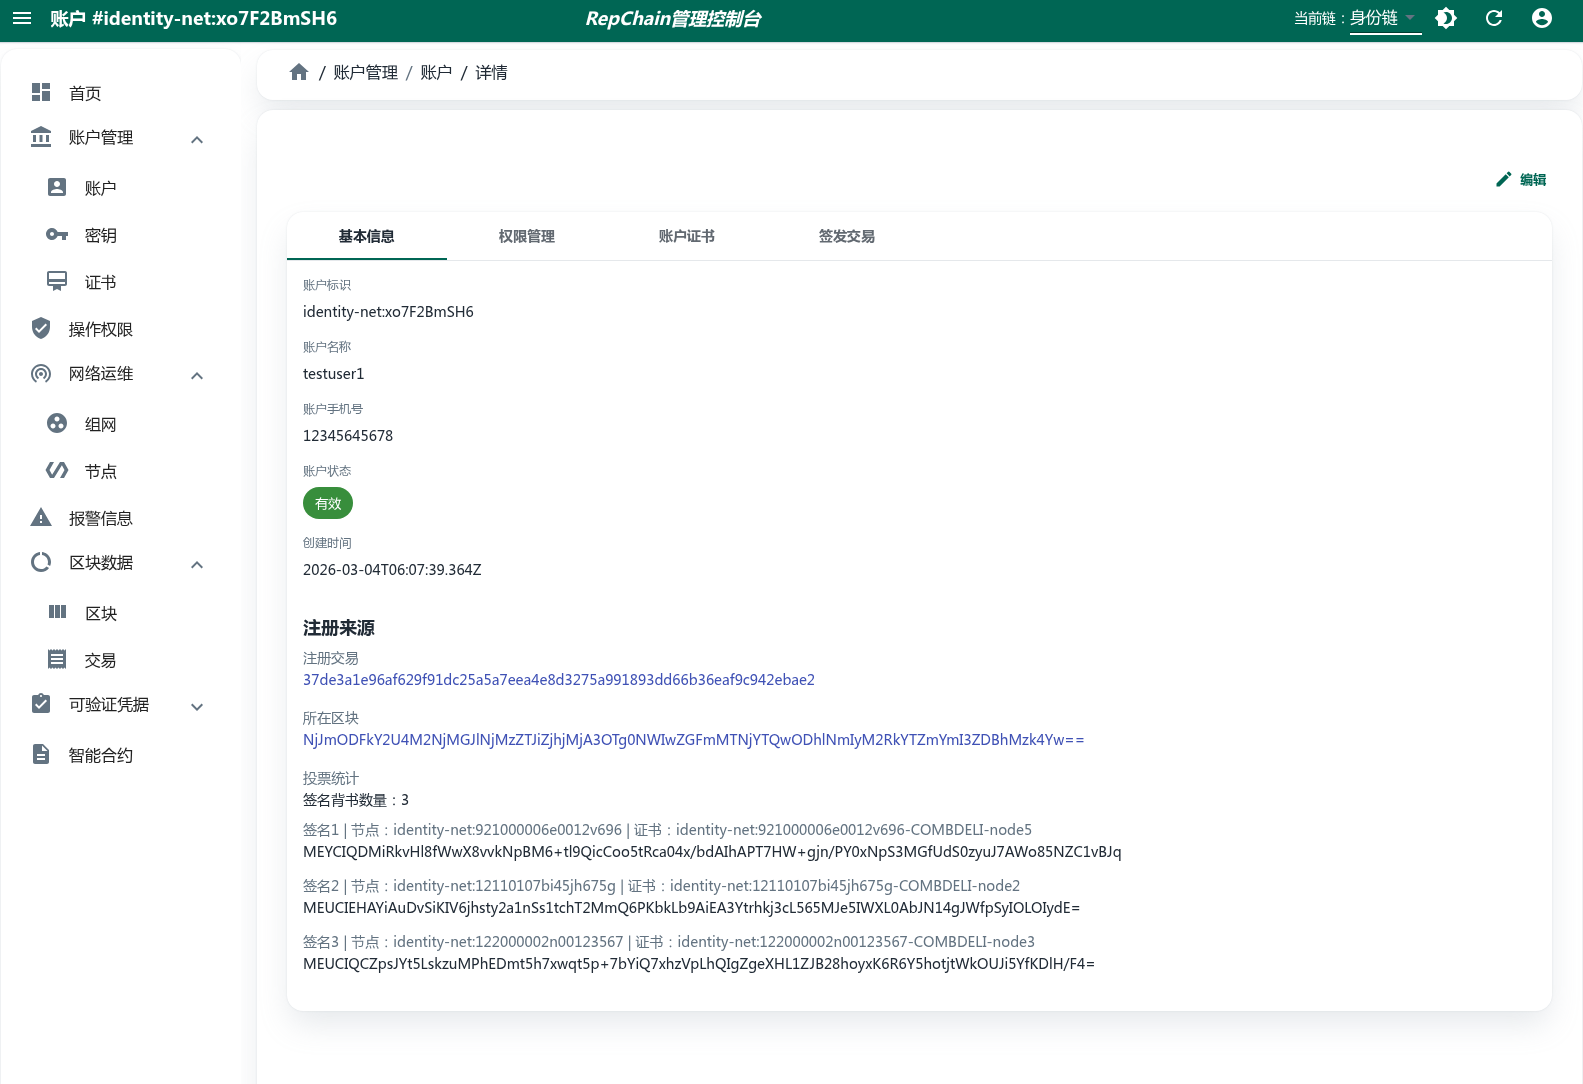Open the user profile icon
The width and height of the screenshot is (1583, 1084).
point(1542,18)
